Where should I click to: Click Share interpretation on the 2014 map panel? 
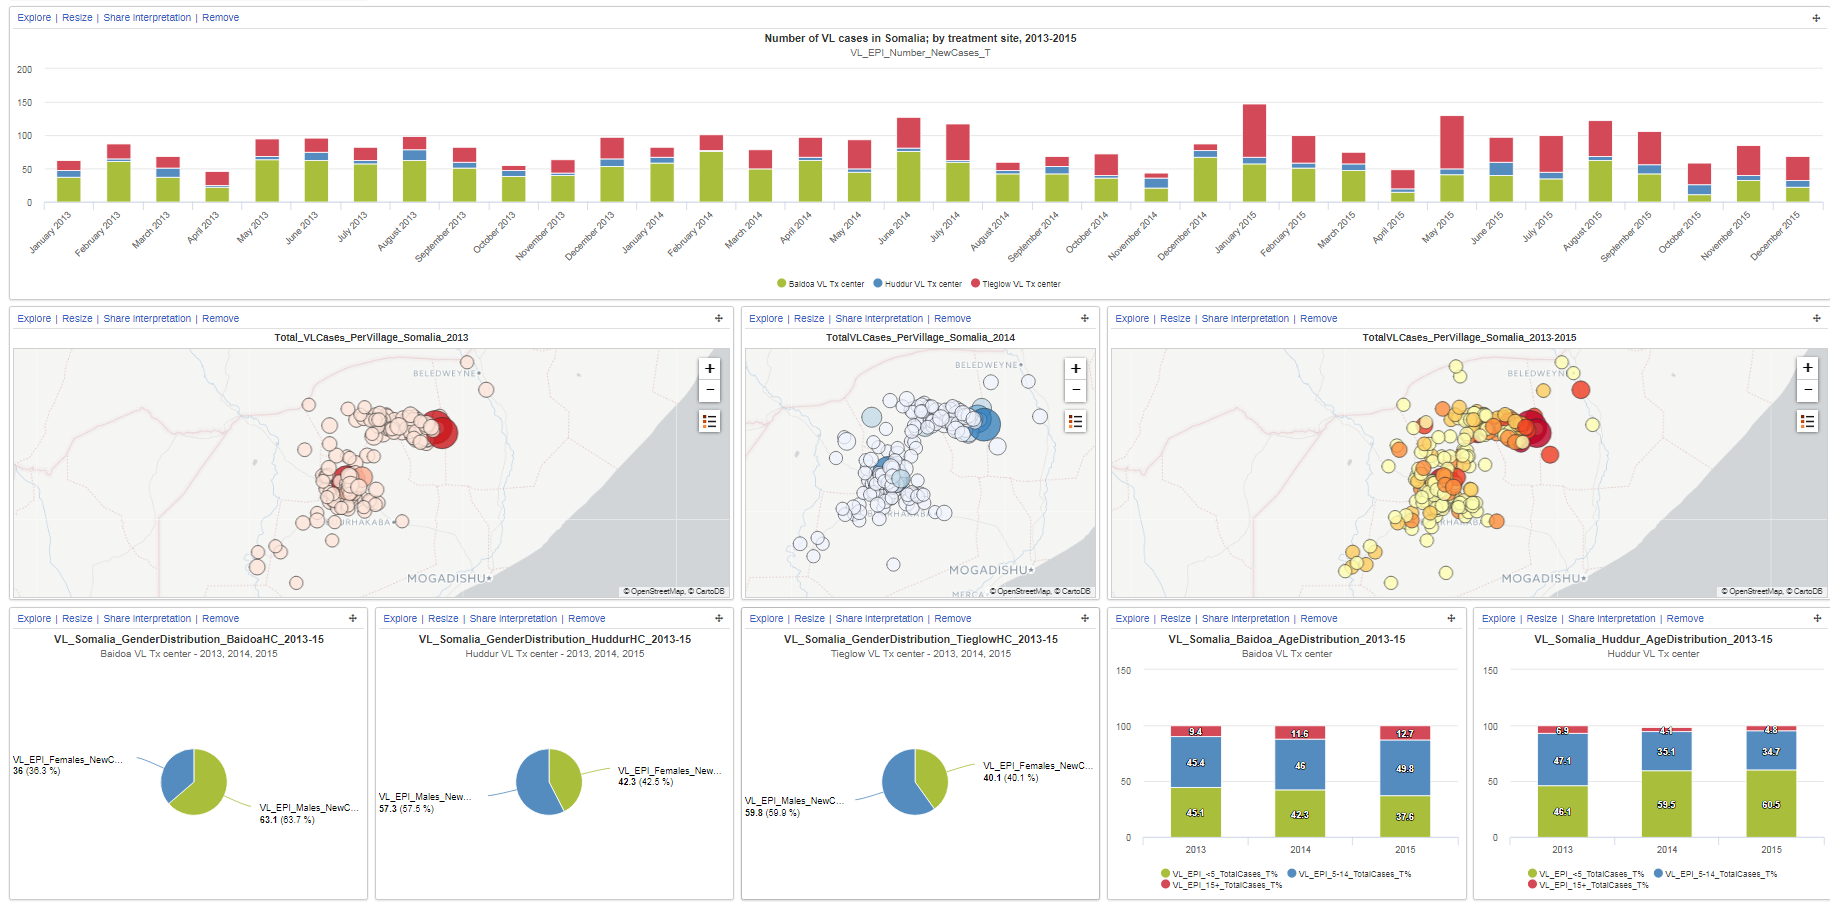point(879,319)
